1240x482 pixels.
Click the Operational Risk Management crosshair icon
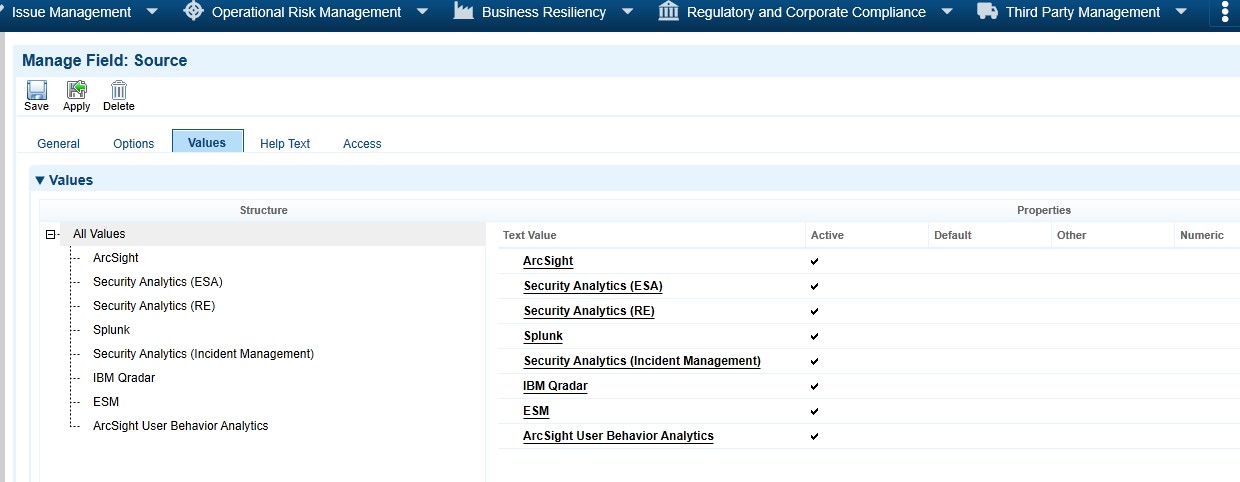click(194, 12)
